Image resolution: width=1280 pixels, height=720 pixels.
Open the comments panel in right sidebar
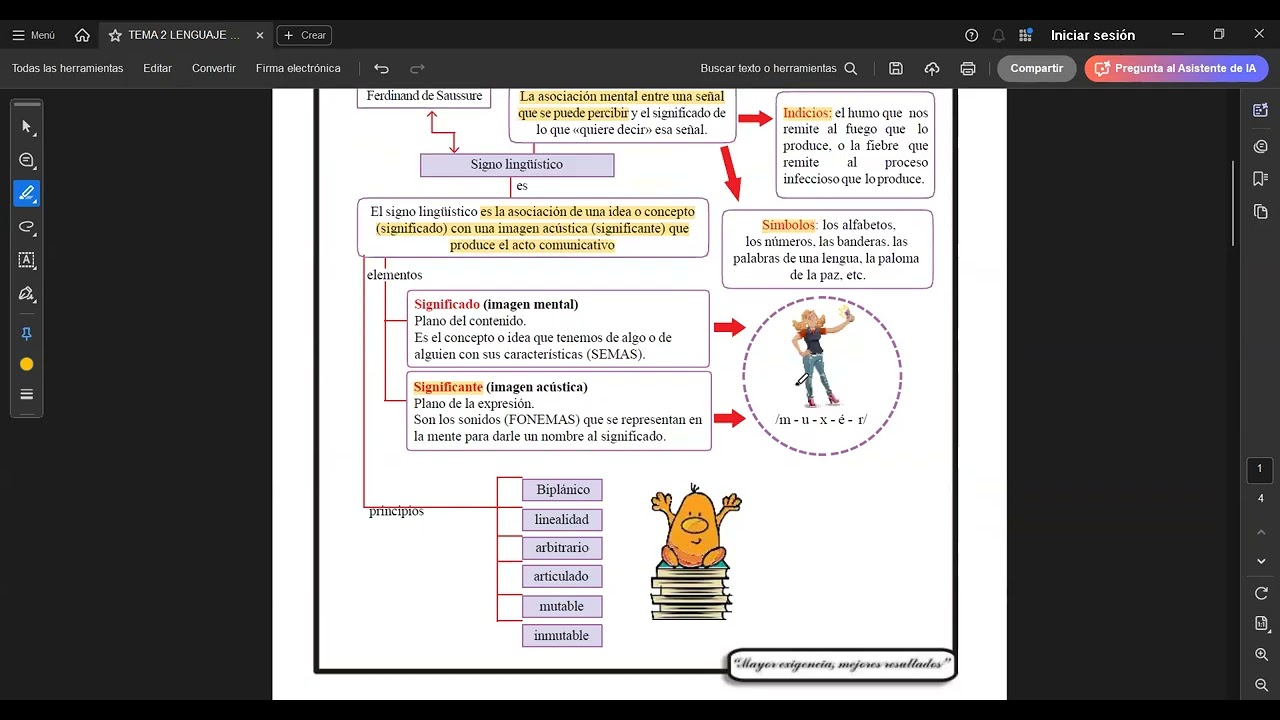(1260, 146)
